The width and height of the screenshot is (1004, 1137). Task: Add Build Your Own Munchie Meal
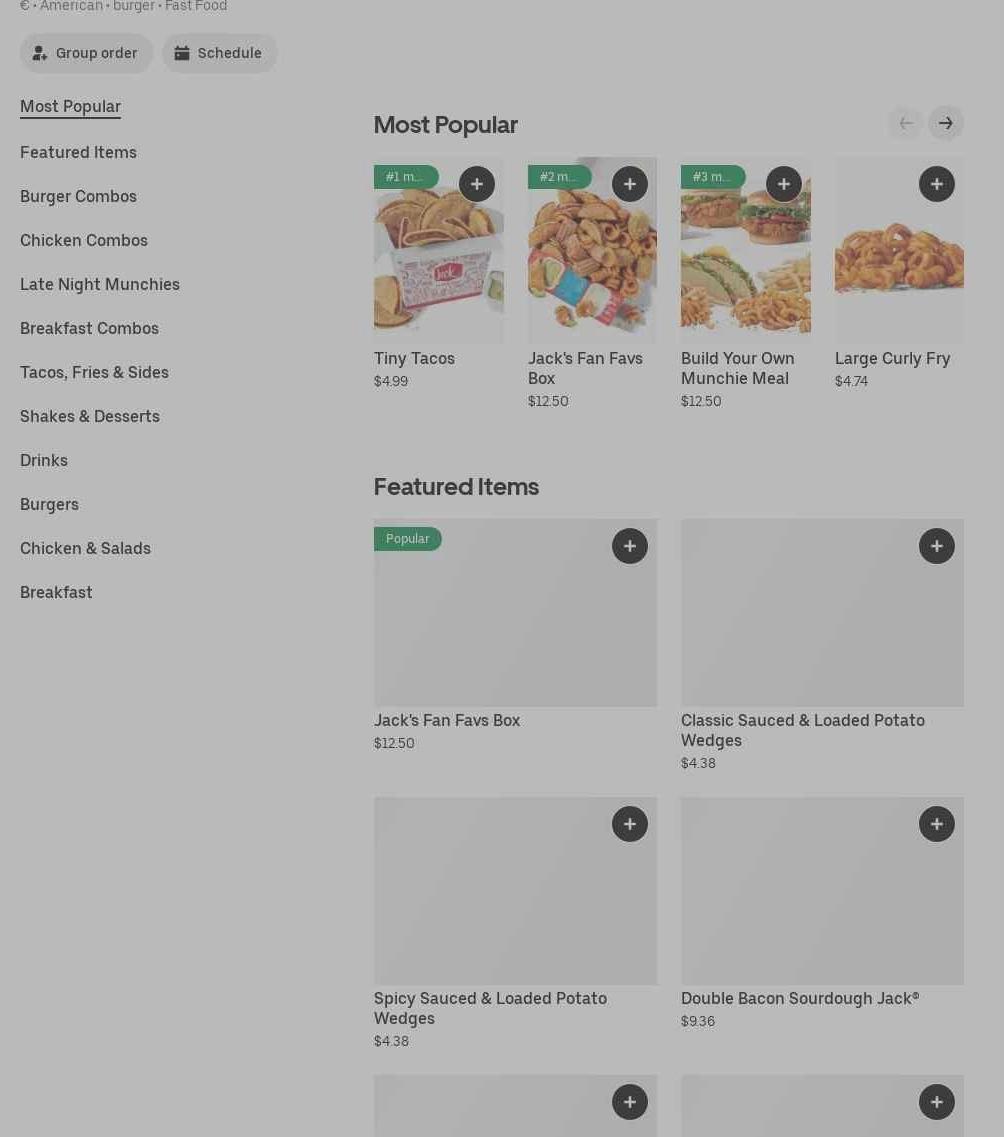[783, 184]
